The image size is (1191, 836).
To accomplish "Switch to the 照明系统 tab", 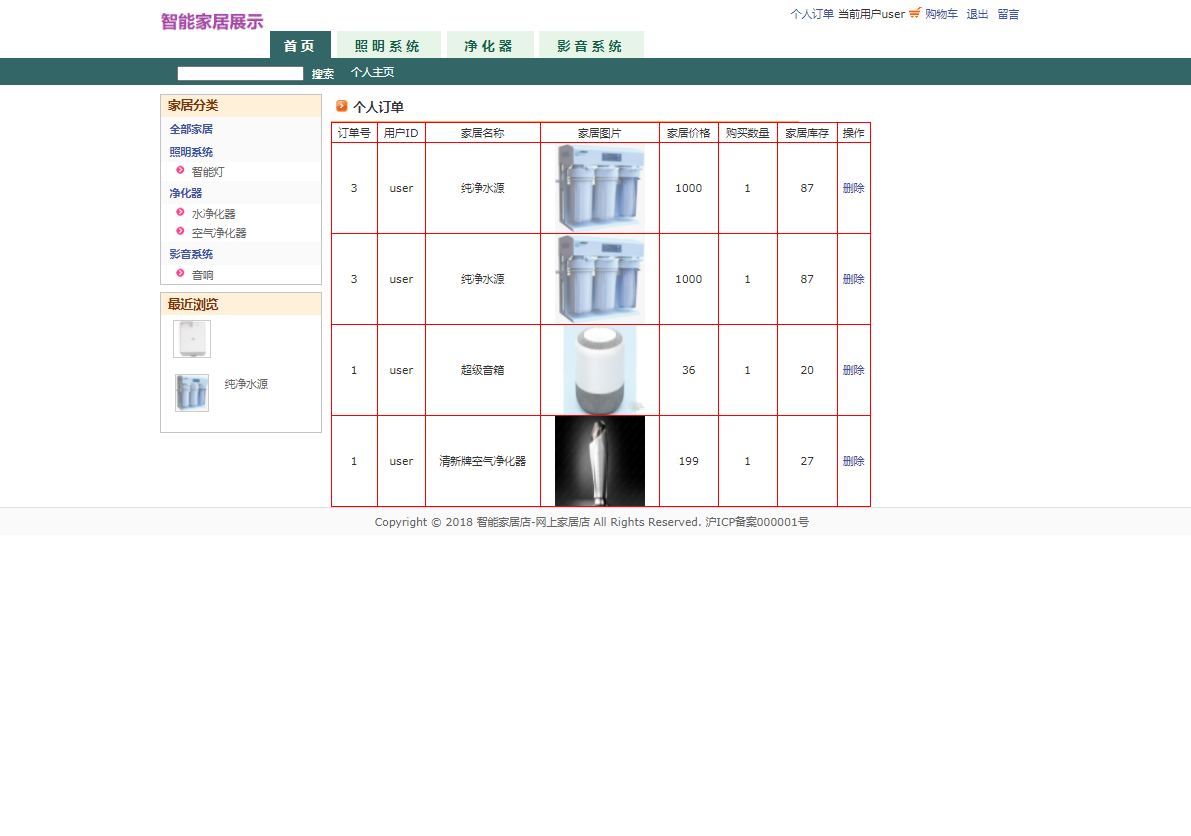I will 388,45.
